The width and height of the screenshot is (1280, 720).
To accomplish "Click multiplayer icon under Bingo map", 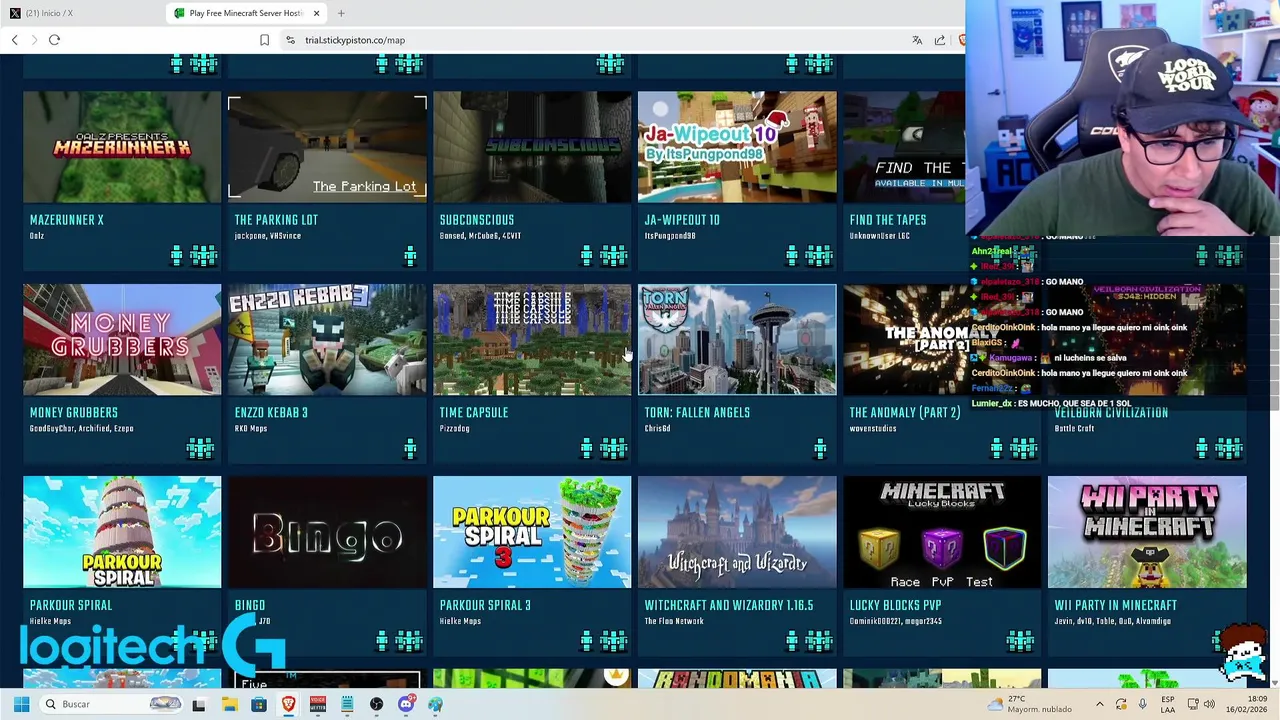I will coord(409,641).
